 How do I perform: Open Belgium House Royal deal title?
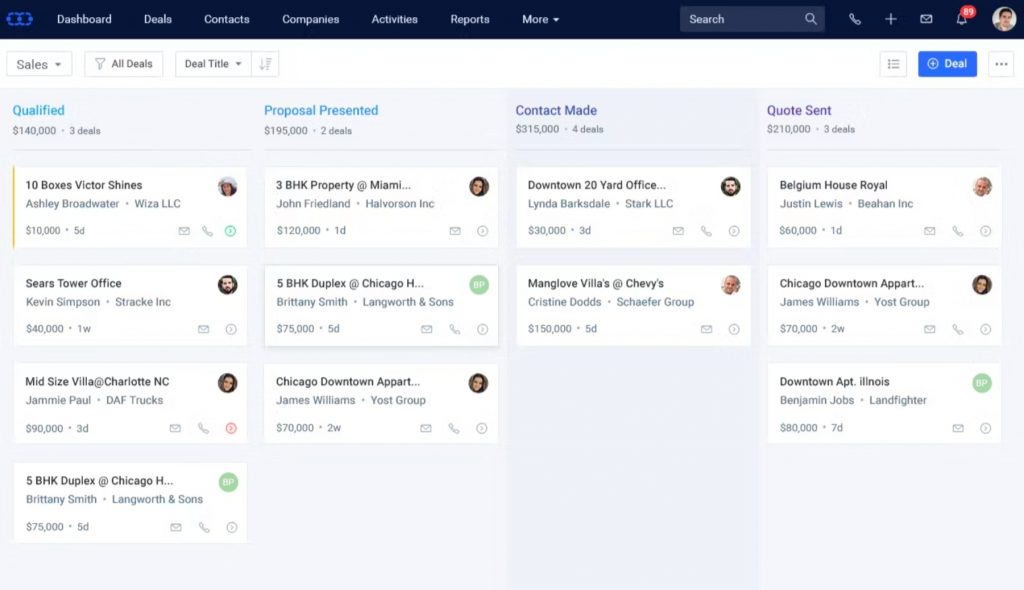coord(833,185)
